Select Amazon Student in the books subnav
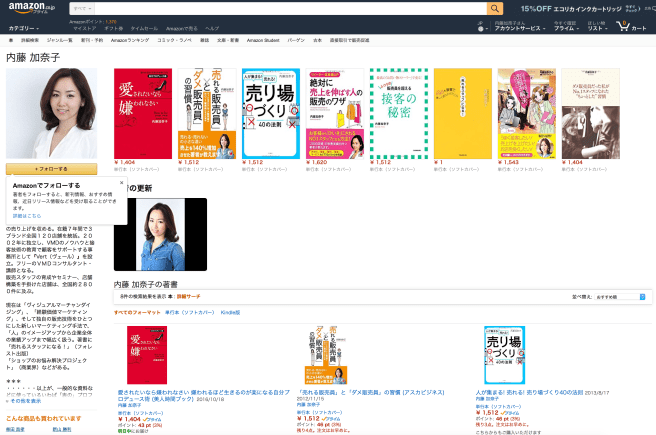This screenshot has width=656, height=435. click(263, 40)
